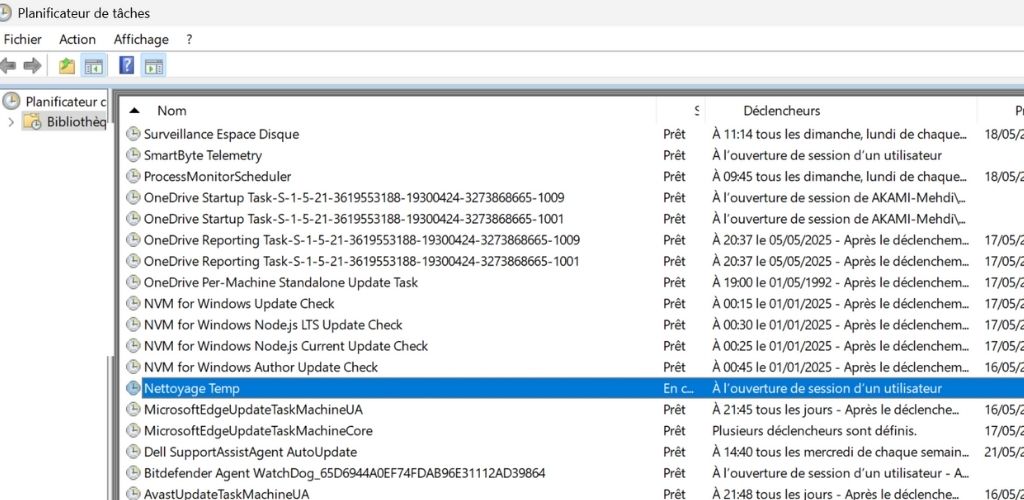The image size is (1024, 500).
Task: Click the Up one level folder icon
Action: point(67,66)
